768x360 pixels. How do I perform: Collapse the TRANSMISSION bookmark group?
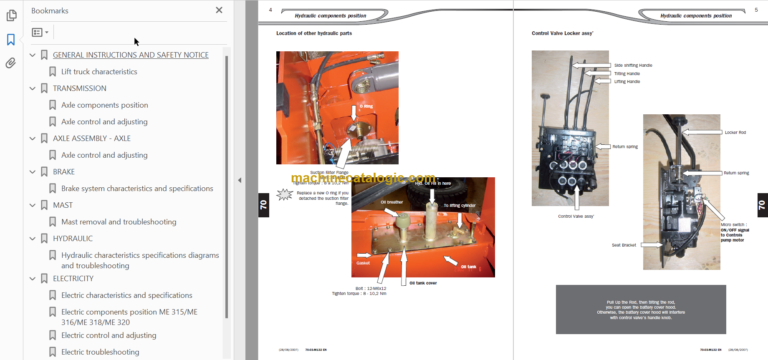tap(32, 88)
